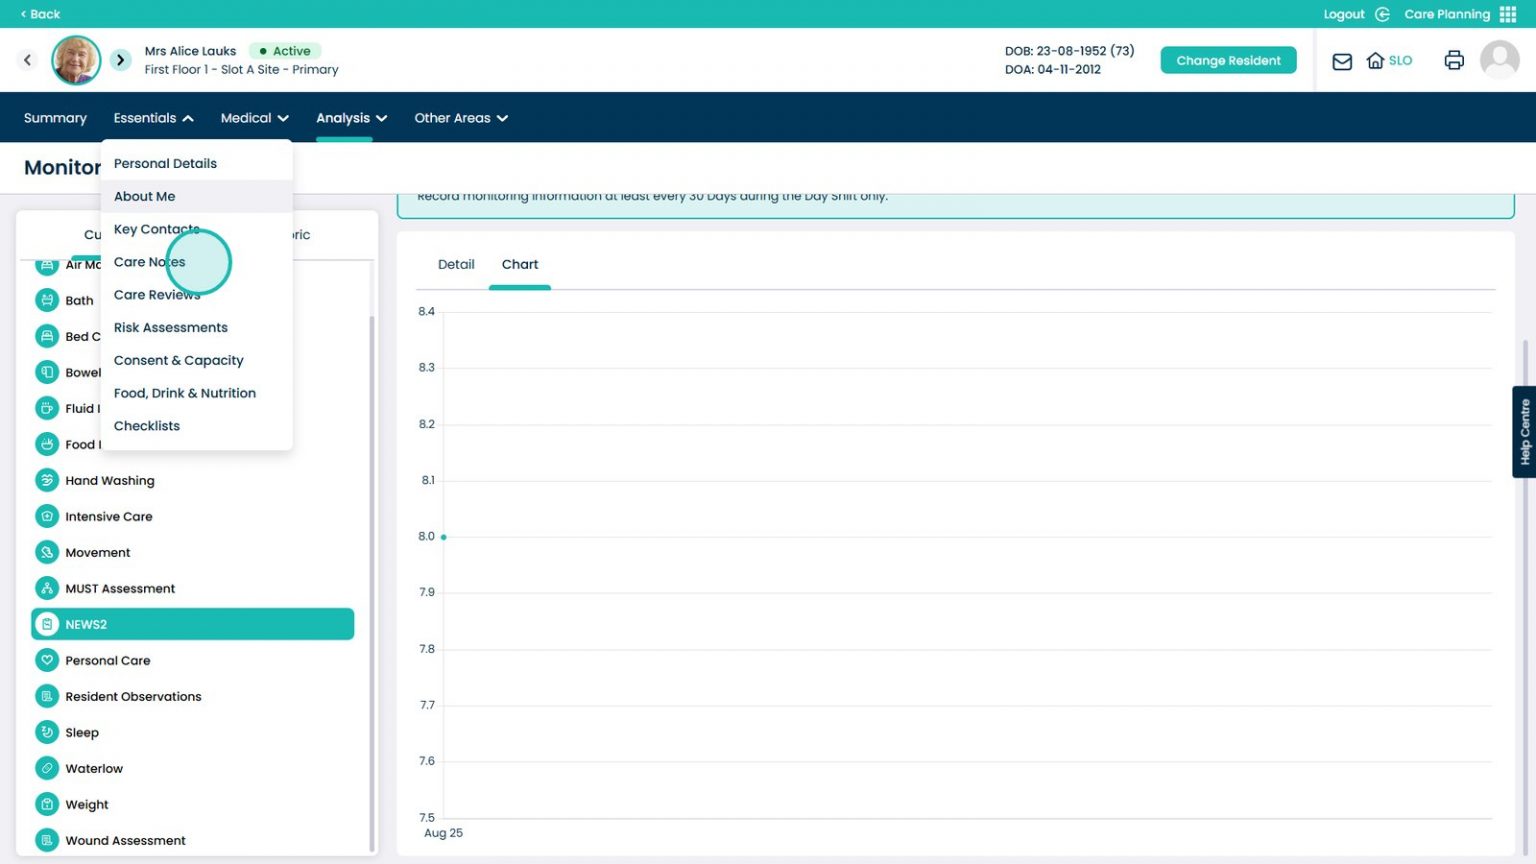Click the next resident arrow icon
Image resolution: width=1536 pixels, height=864 pixels.
pos(120,60)
